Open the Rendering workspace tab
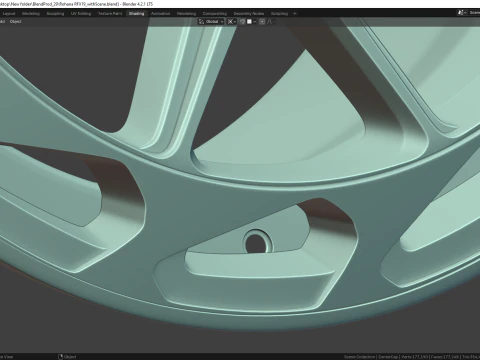 click(x=186, y=14)
